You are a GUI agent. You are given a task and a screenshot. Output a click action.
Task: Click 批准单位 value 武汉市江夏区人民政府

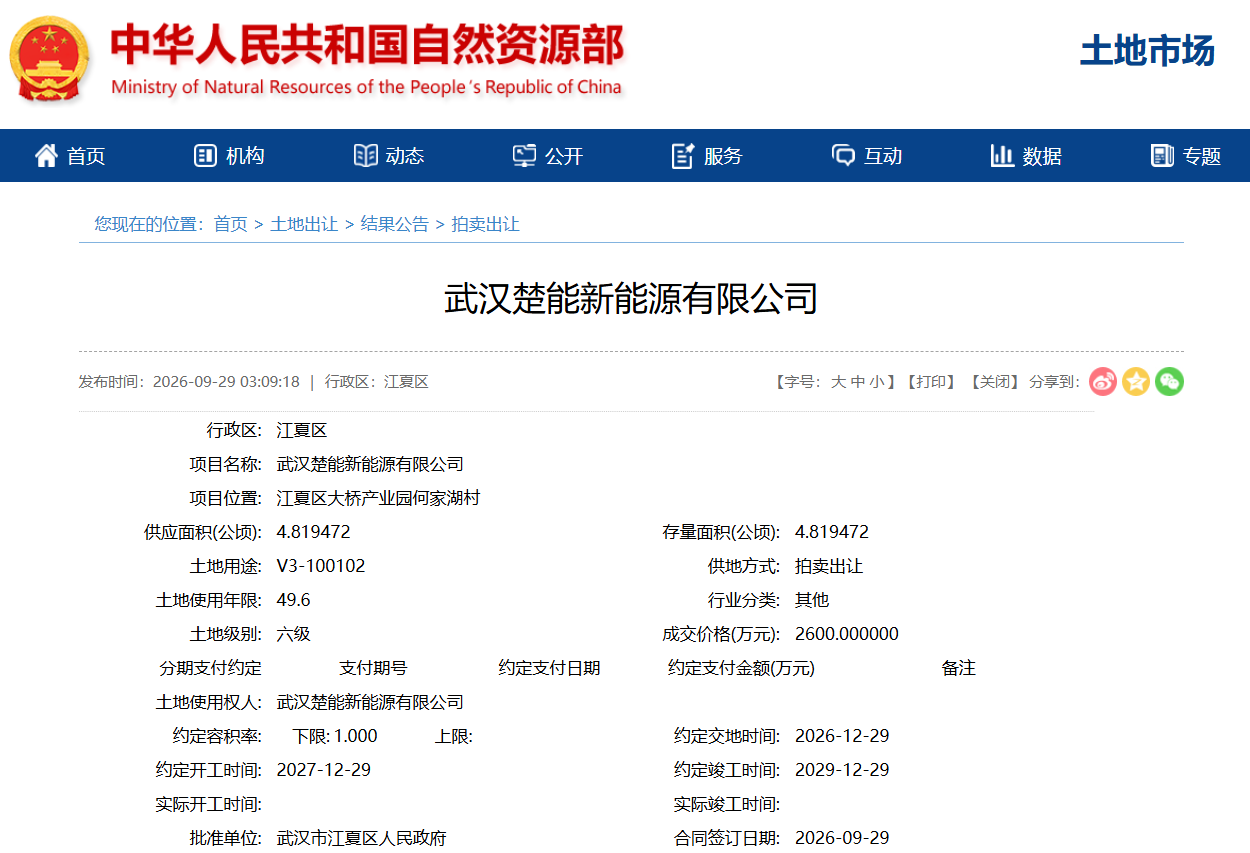pos(361,838)
